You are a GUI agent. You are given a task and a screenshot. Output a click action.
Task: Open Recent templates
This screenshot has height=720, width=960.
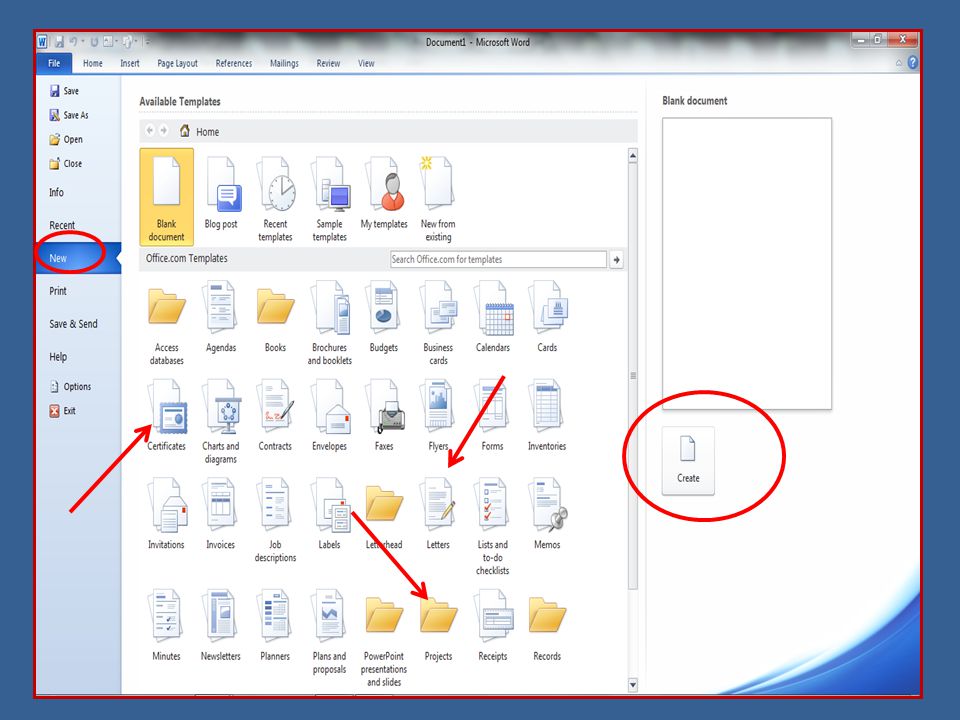point(275,197)
